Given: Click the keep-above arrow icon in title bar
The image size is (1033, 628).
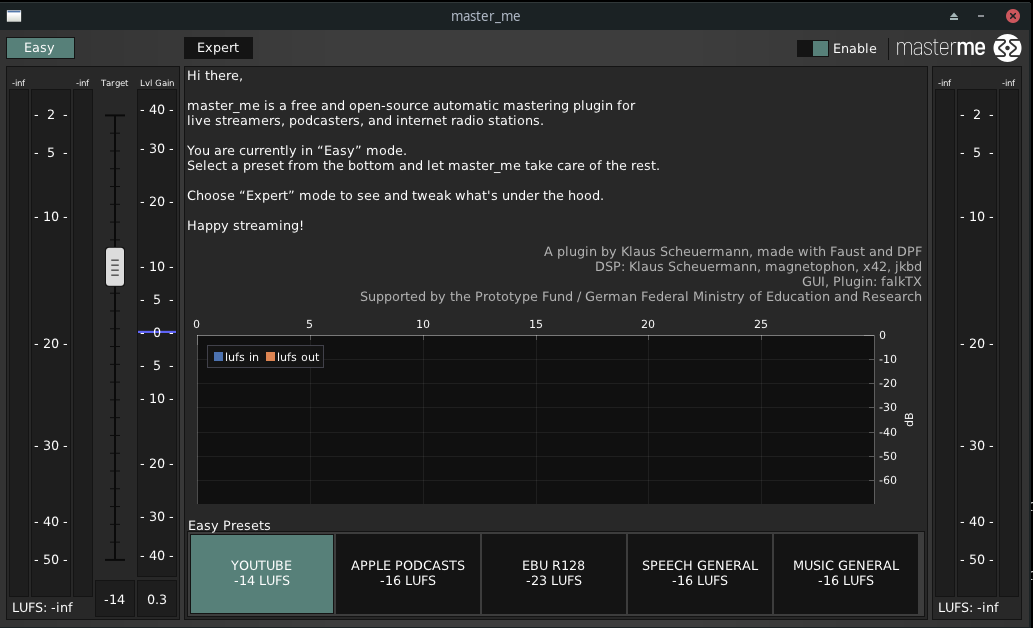Looking at the screenshot, I should pyautogui.click(x=954, y=16).
